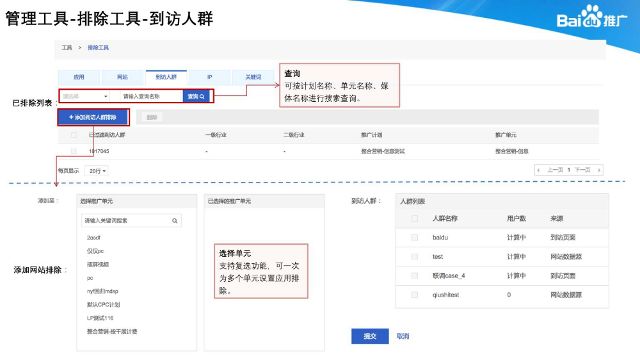The width and height of the screenshot is (640, 360).
Task: Open the 应用 tab
Action: (79, 77)
